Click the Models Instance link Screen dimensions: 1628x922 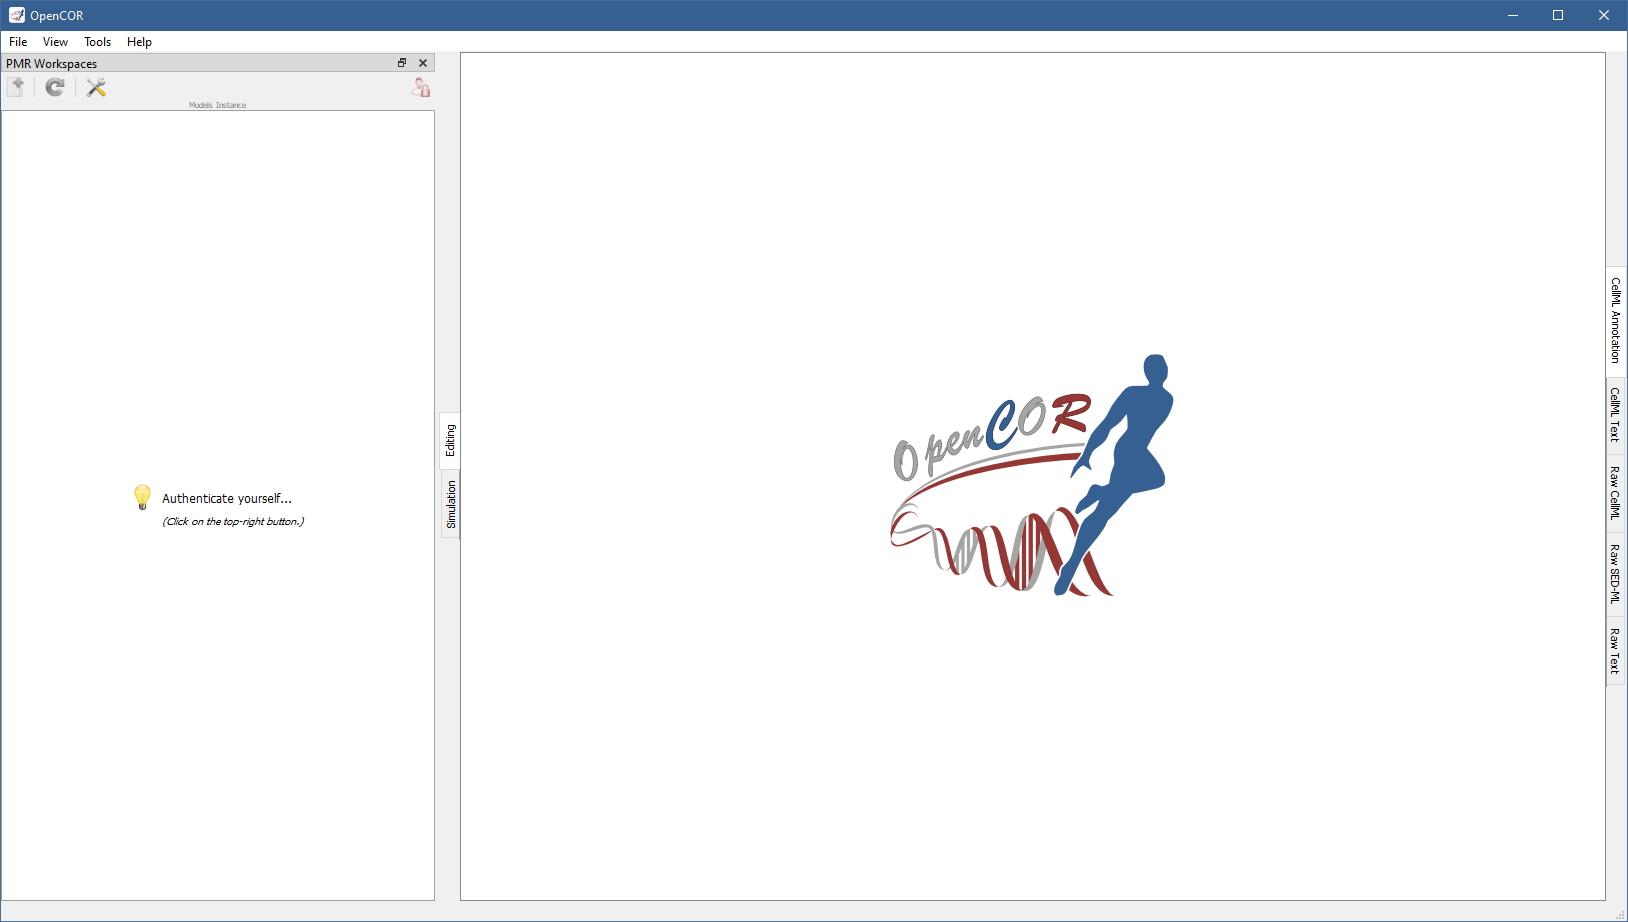(x=217, y=105)
